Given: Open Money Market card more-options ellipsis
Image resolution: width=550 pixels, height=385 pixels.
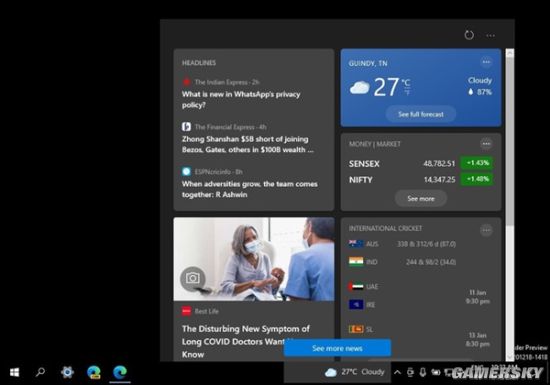Looking at the screenshot, I should (486, 144).
